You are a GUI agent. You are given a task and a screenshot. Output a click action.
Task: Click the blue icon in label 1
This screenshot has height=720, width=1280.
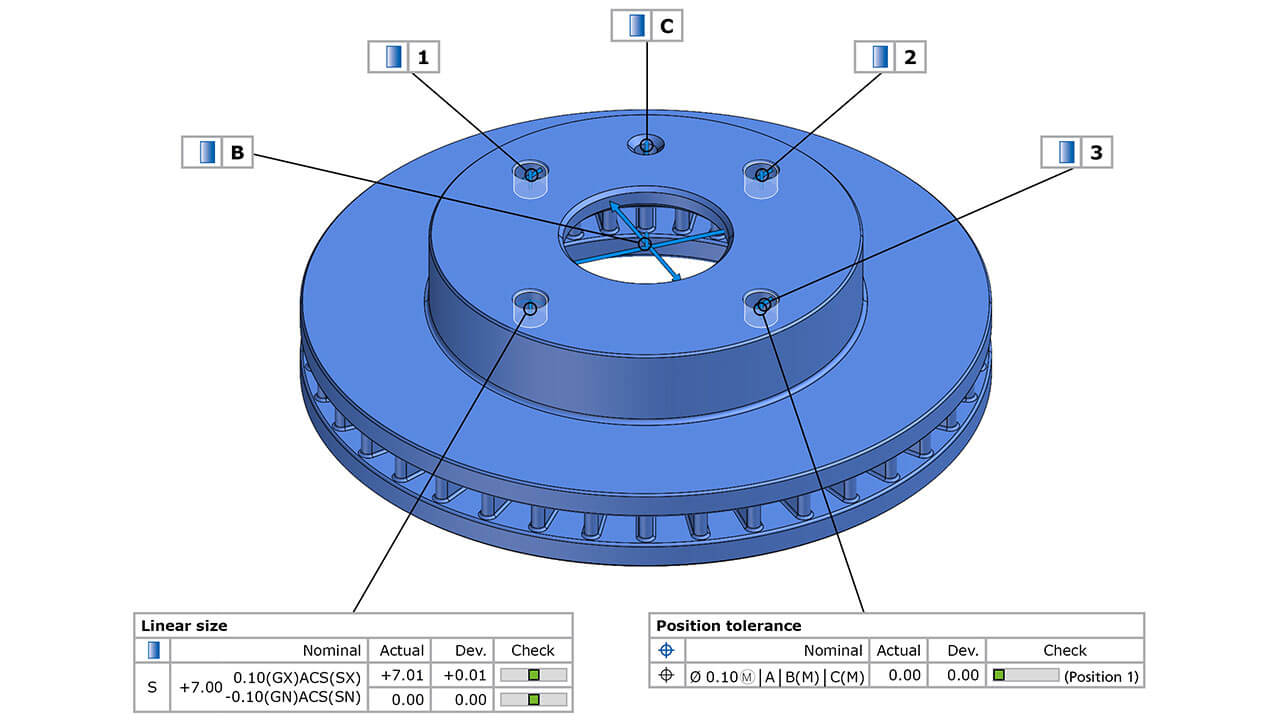coord(392,58)
